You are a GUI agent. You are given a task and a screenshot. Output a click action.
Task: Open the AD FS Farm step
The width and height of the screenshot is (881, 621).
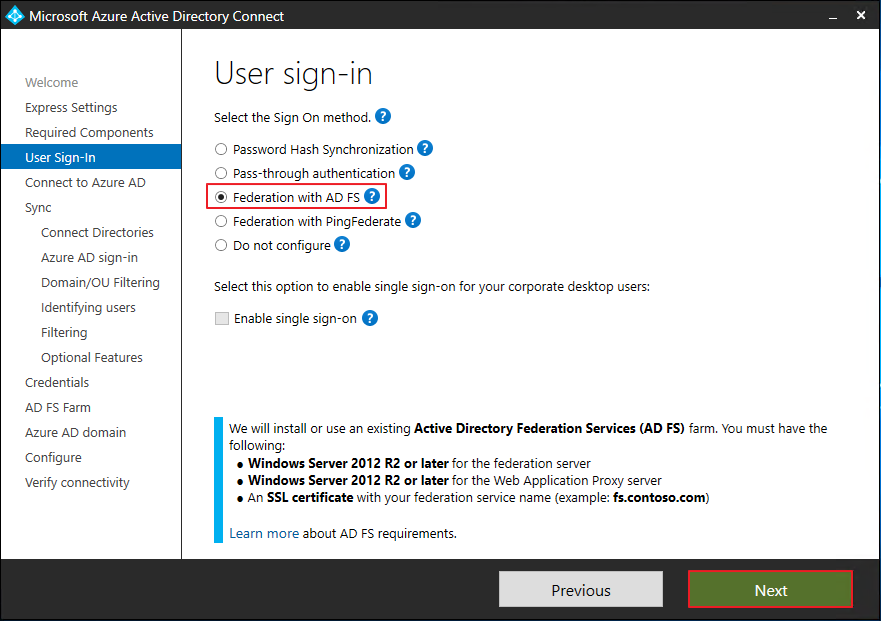[x=58, y=407]
